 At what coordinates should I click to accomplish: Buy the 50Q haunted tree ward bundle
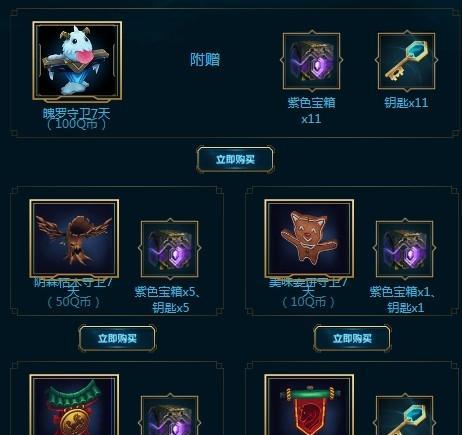tap(117, 338)
